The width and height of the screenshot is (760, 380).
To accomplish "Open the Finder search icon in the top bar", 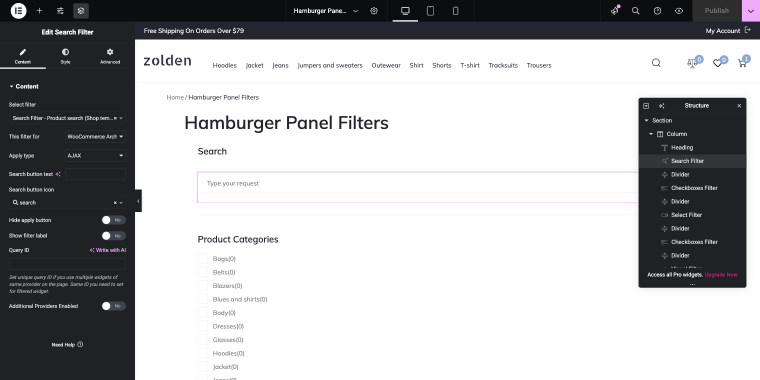I will click(635, 11).
